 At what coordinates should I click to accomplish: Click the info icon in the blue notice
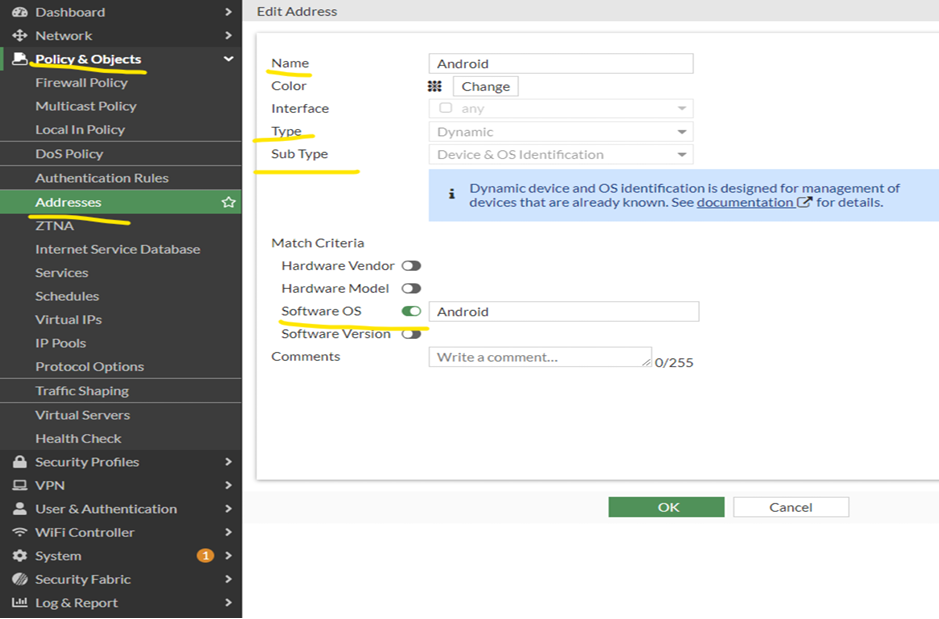(452, 194)
